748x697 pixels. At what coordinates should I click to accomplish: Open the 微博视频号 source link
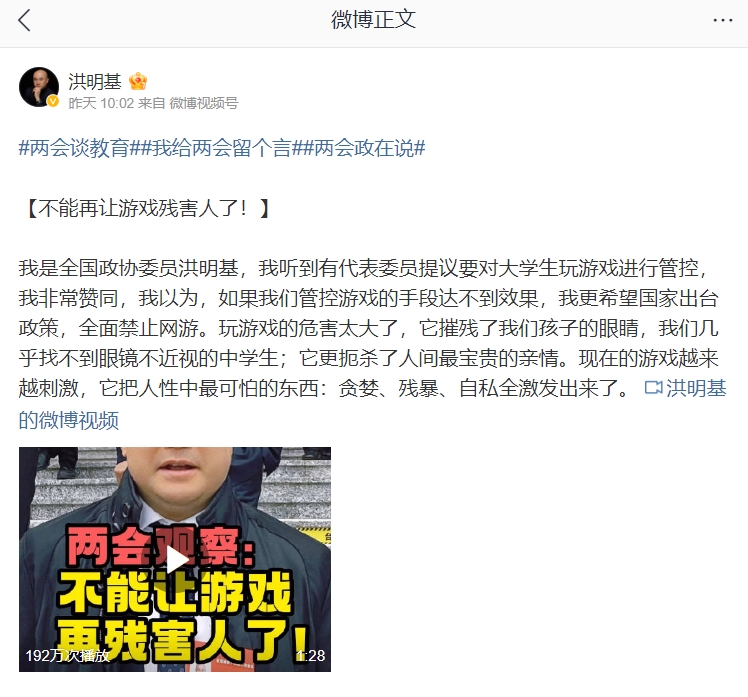204,103
